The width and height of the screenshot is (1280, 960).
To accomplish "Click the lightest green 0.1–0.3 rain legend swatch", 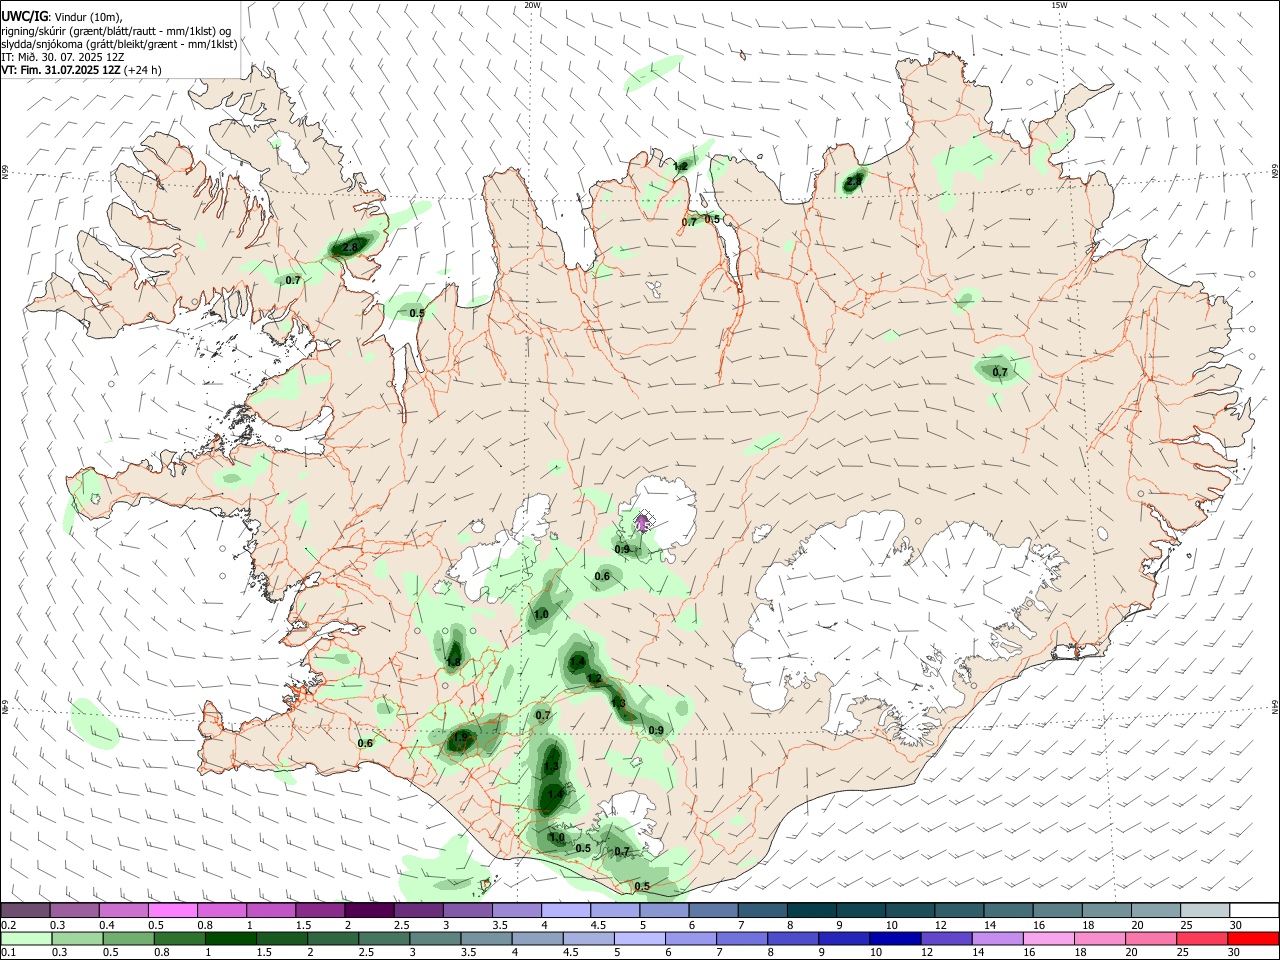I will pyautogui.click(x=26, y=939).
